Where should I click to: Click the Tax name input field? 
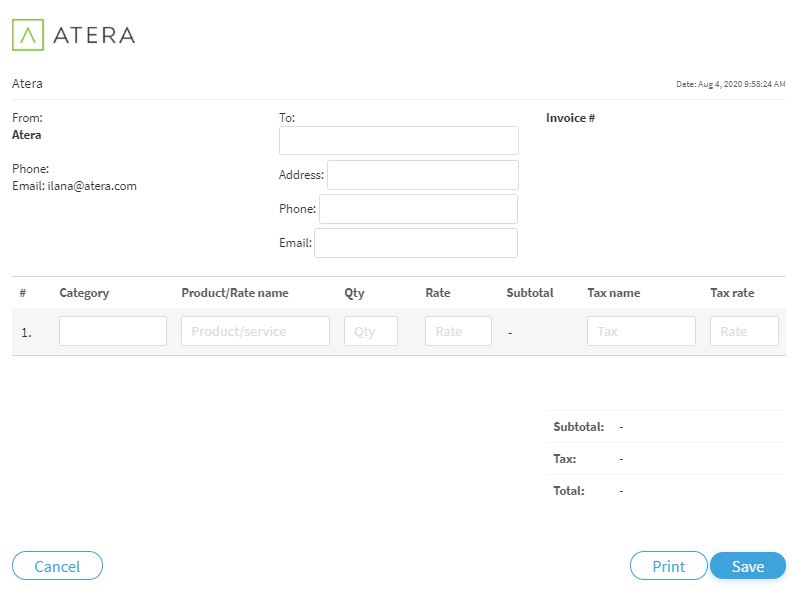pyautogui.click(x=641, y=331)
